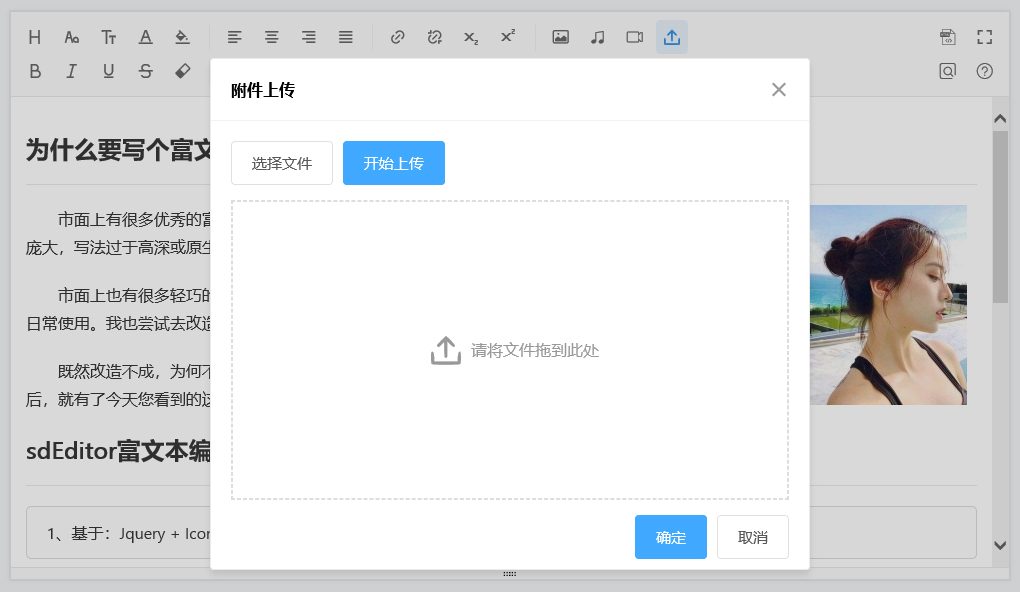Apply superscript formatting
Viewport: 1020px width, 592px height.
(507, 36)
